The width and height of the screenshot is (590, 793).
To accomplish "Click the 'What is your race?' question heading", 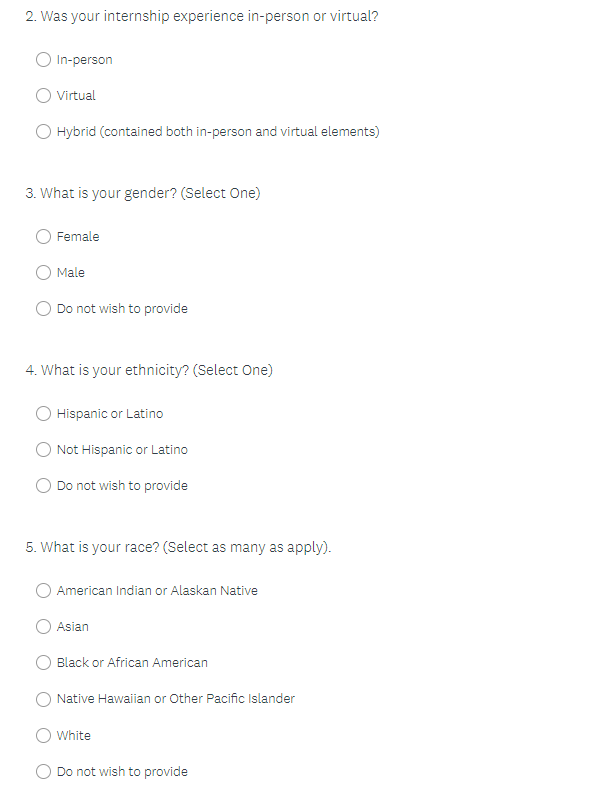I will 178,547.
